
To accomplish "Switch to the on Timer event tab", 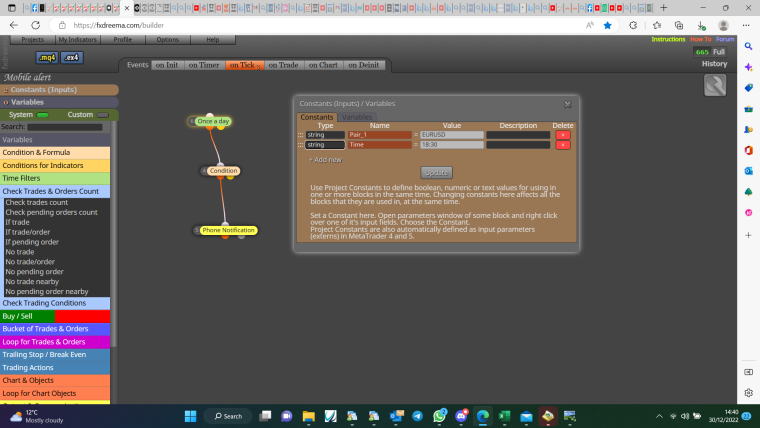I will click(x=204, y=65).
